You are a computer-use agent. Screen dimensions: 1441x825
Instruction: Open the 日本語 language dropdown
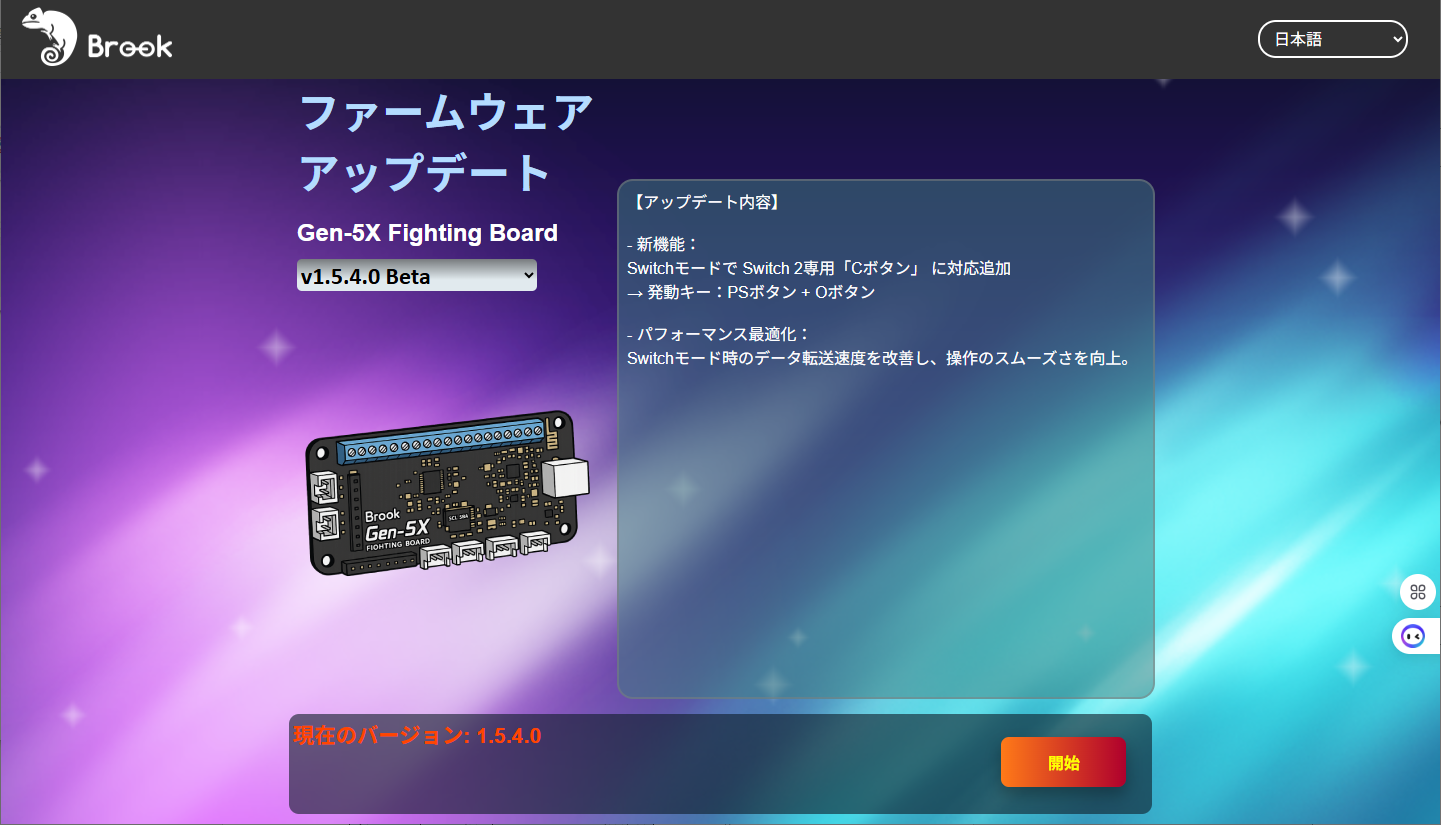1332,39
